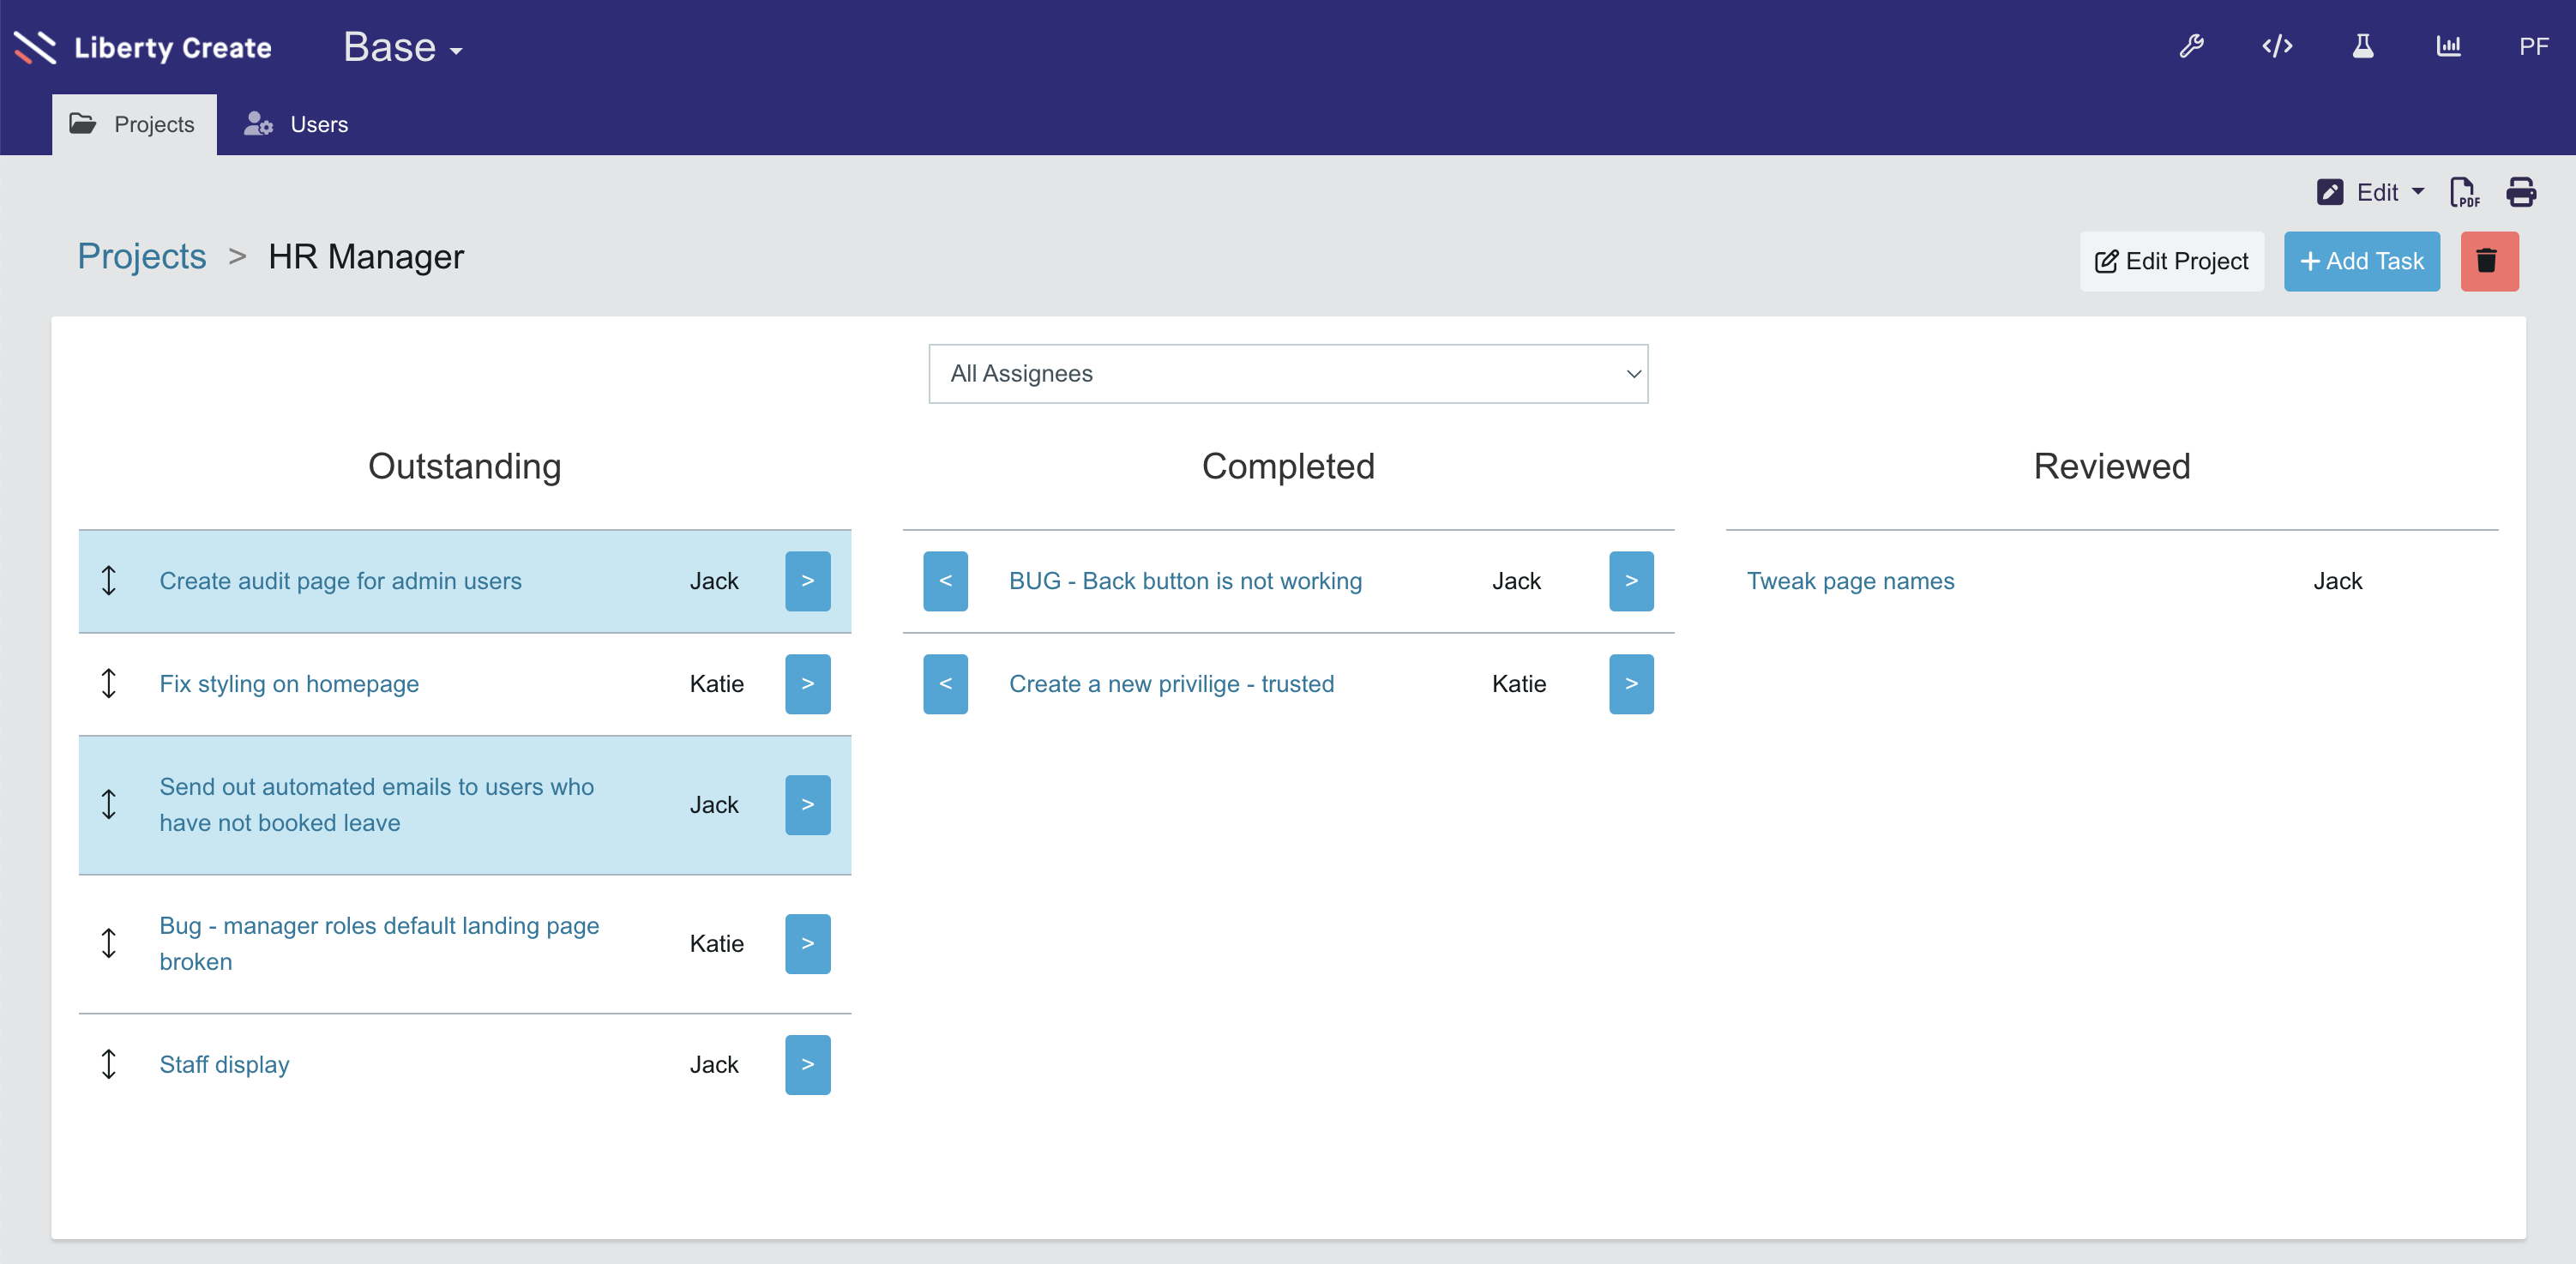Move BUG Back button task back left
This screenshot has width=2576, height=1264.
(x=945, y=581)
